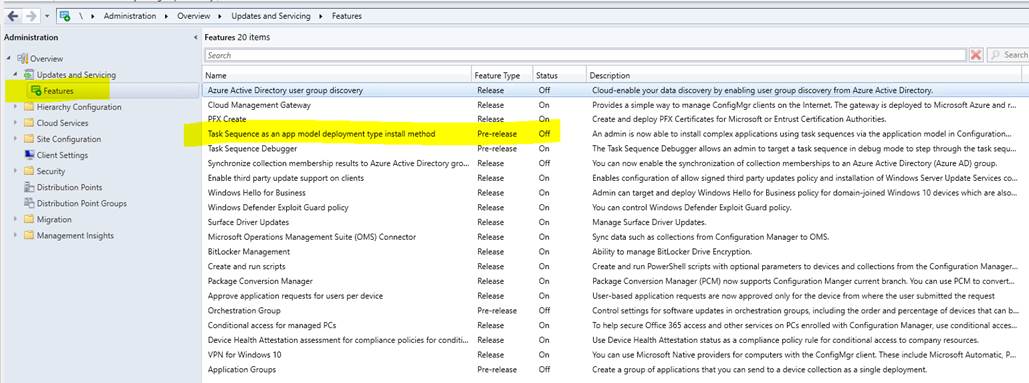Image resolution: width=1029 pixels, height=383 pixels.
Task: Select Updates and Servicing breadcrumb segment
Action: point(270,16)
